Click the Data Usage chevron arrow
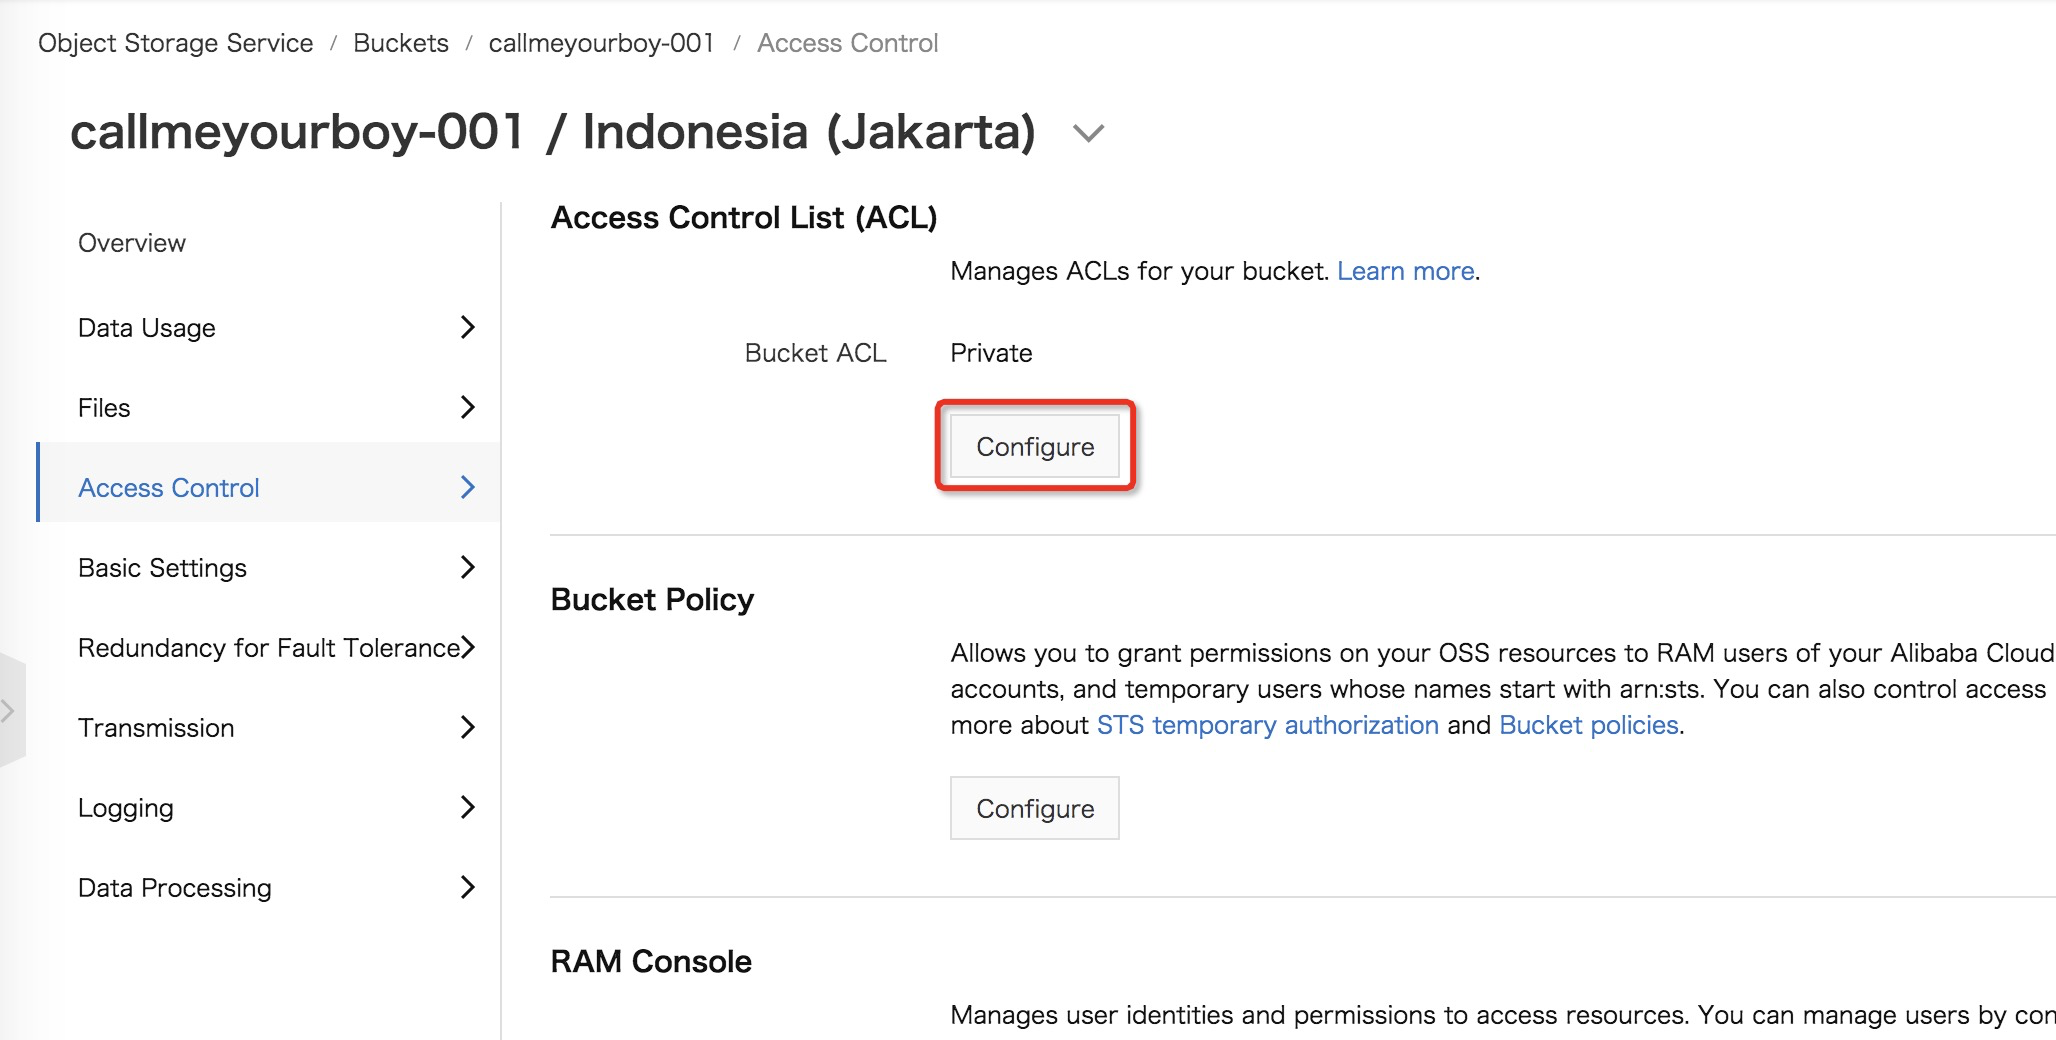 (x=467, y=327)
